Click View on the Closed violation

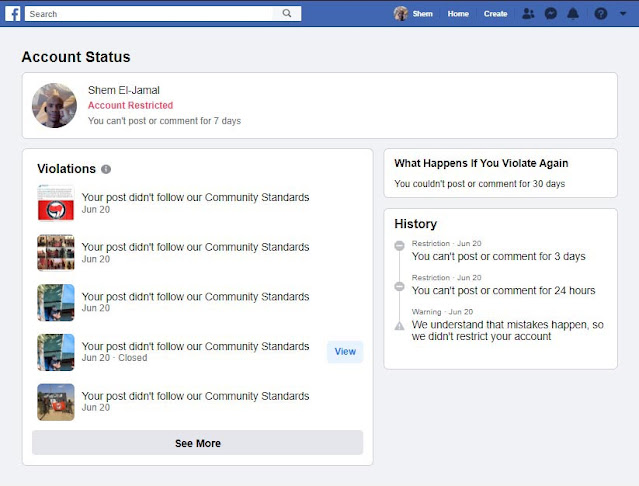(345, 352)
